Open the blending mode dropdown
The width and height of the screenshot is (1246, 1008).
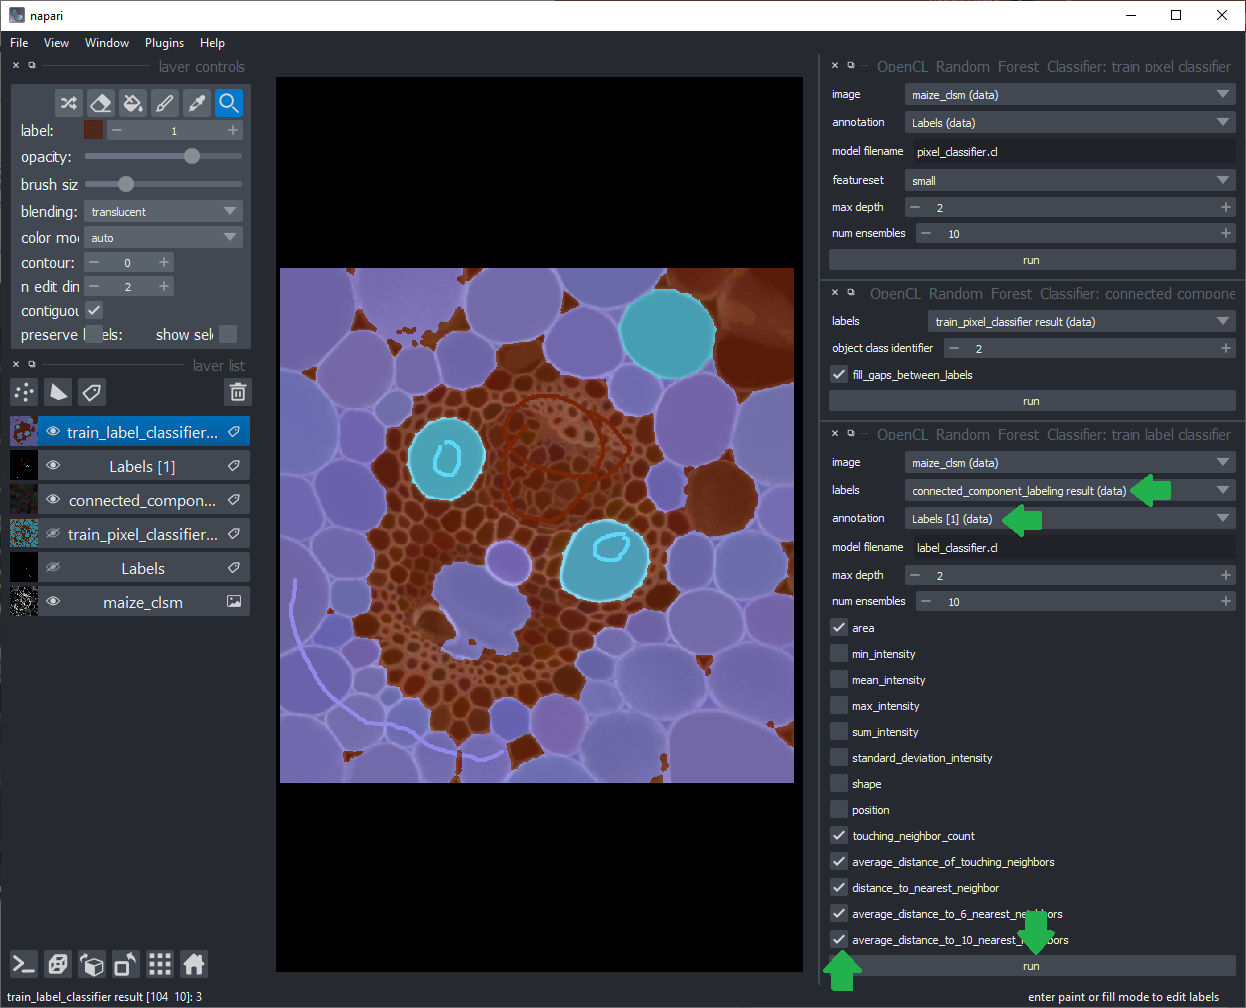[x=163, y=212]
